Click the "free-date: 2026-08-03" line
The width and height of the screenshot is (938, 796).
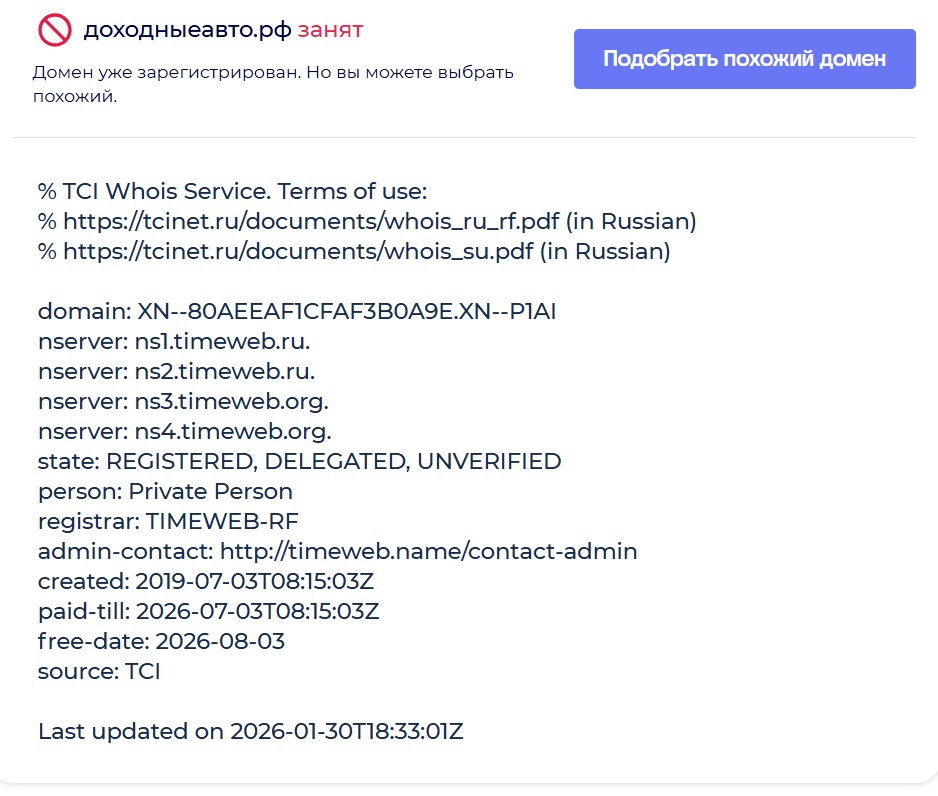(x=161, y=641)
